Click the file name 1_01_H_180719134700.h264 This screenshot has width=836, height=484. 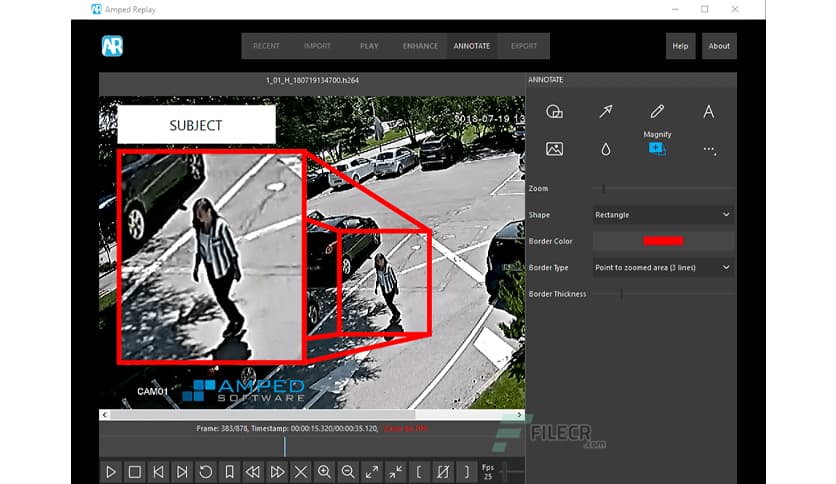312,80
